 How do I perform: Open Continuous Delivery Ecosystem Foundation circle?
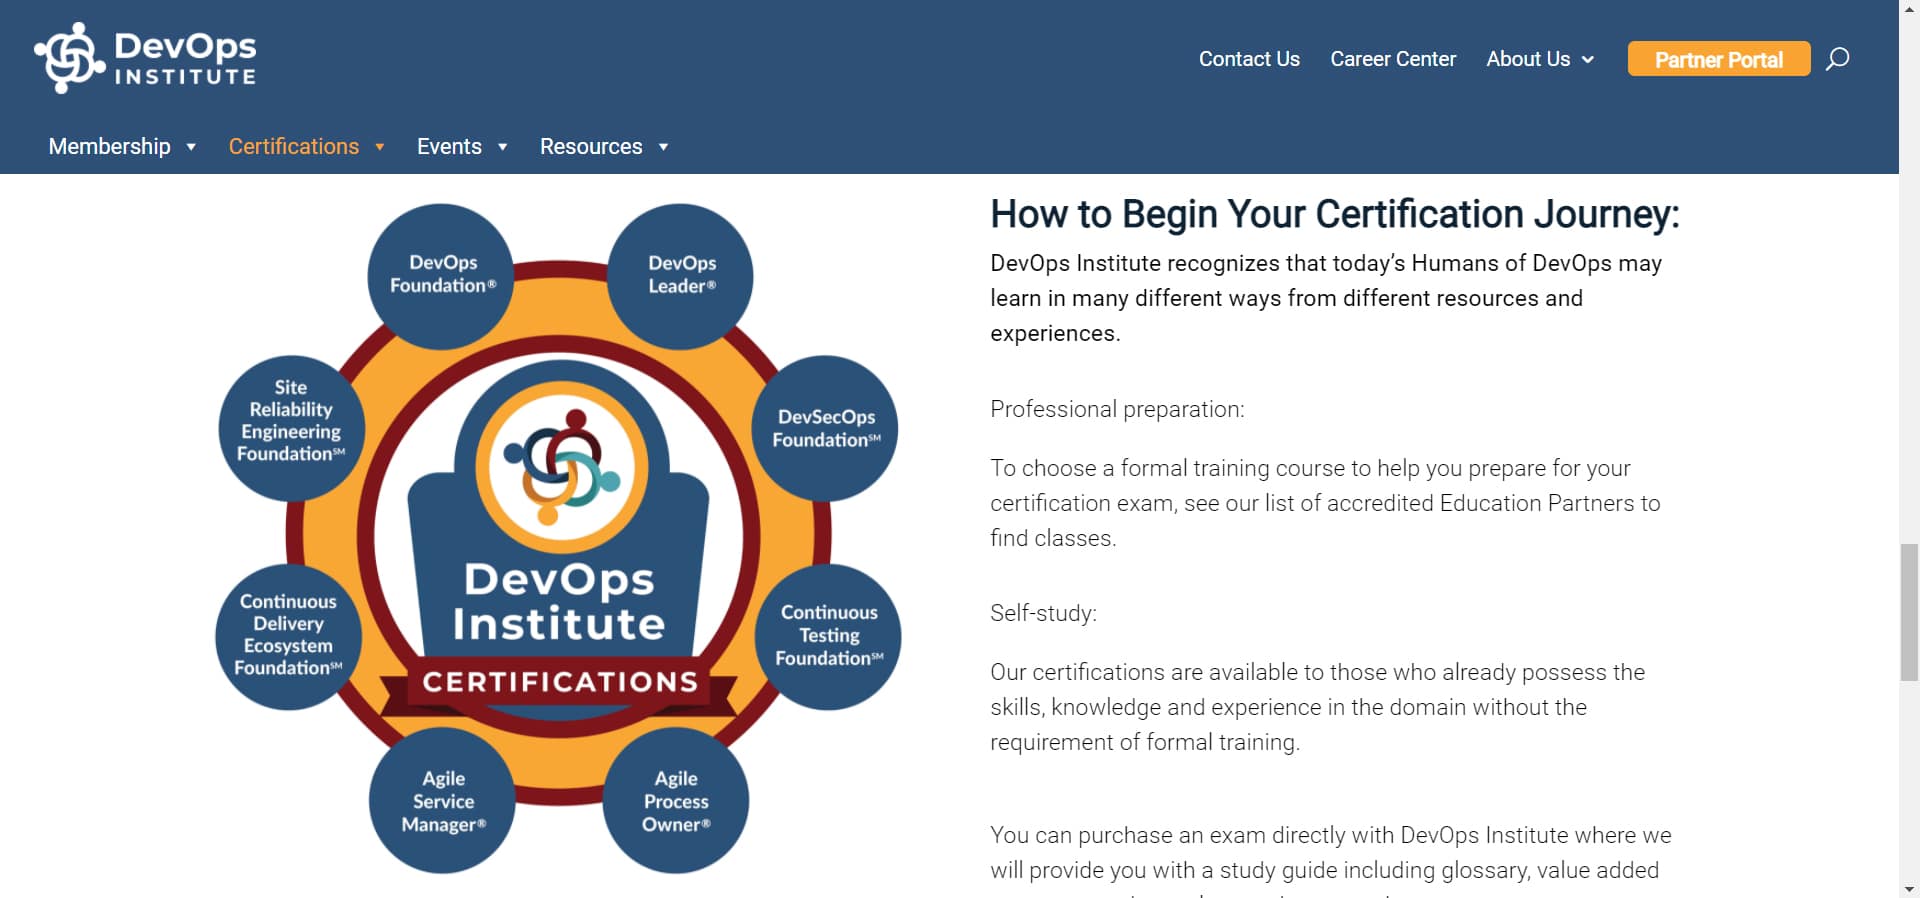point(288,636)
